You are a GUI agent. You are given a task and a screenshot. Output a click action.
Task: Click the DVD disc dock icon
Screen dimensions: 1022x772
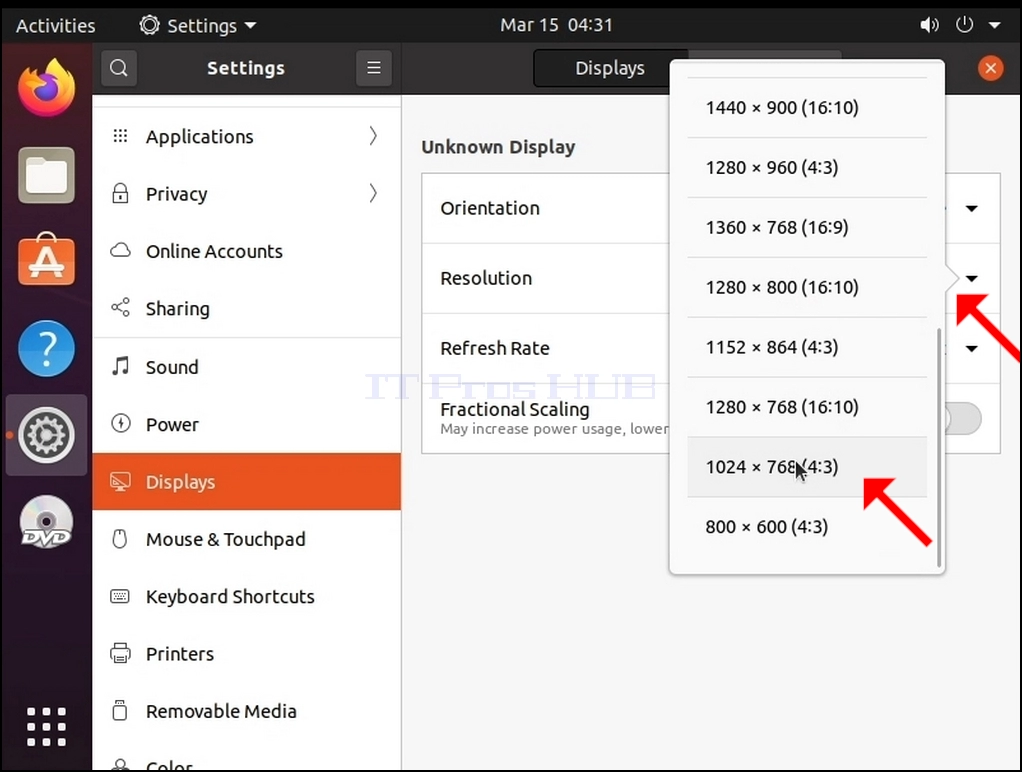tap(46, 522)
